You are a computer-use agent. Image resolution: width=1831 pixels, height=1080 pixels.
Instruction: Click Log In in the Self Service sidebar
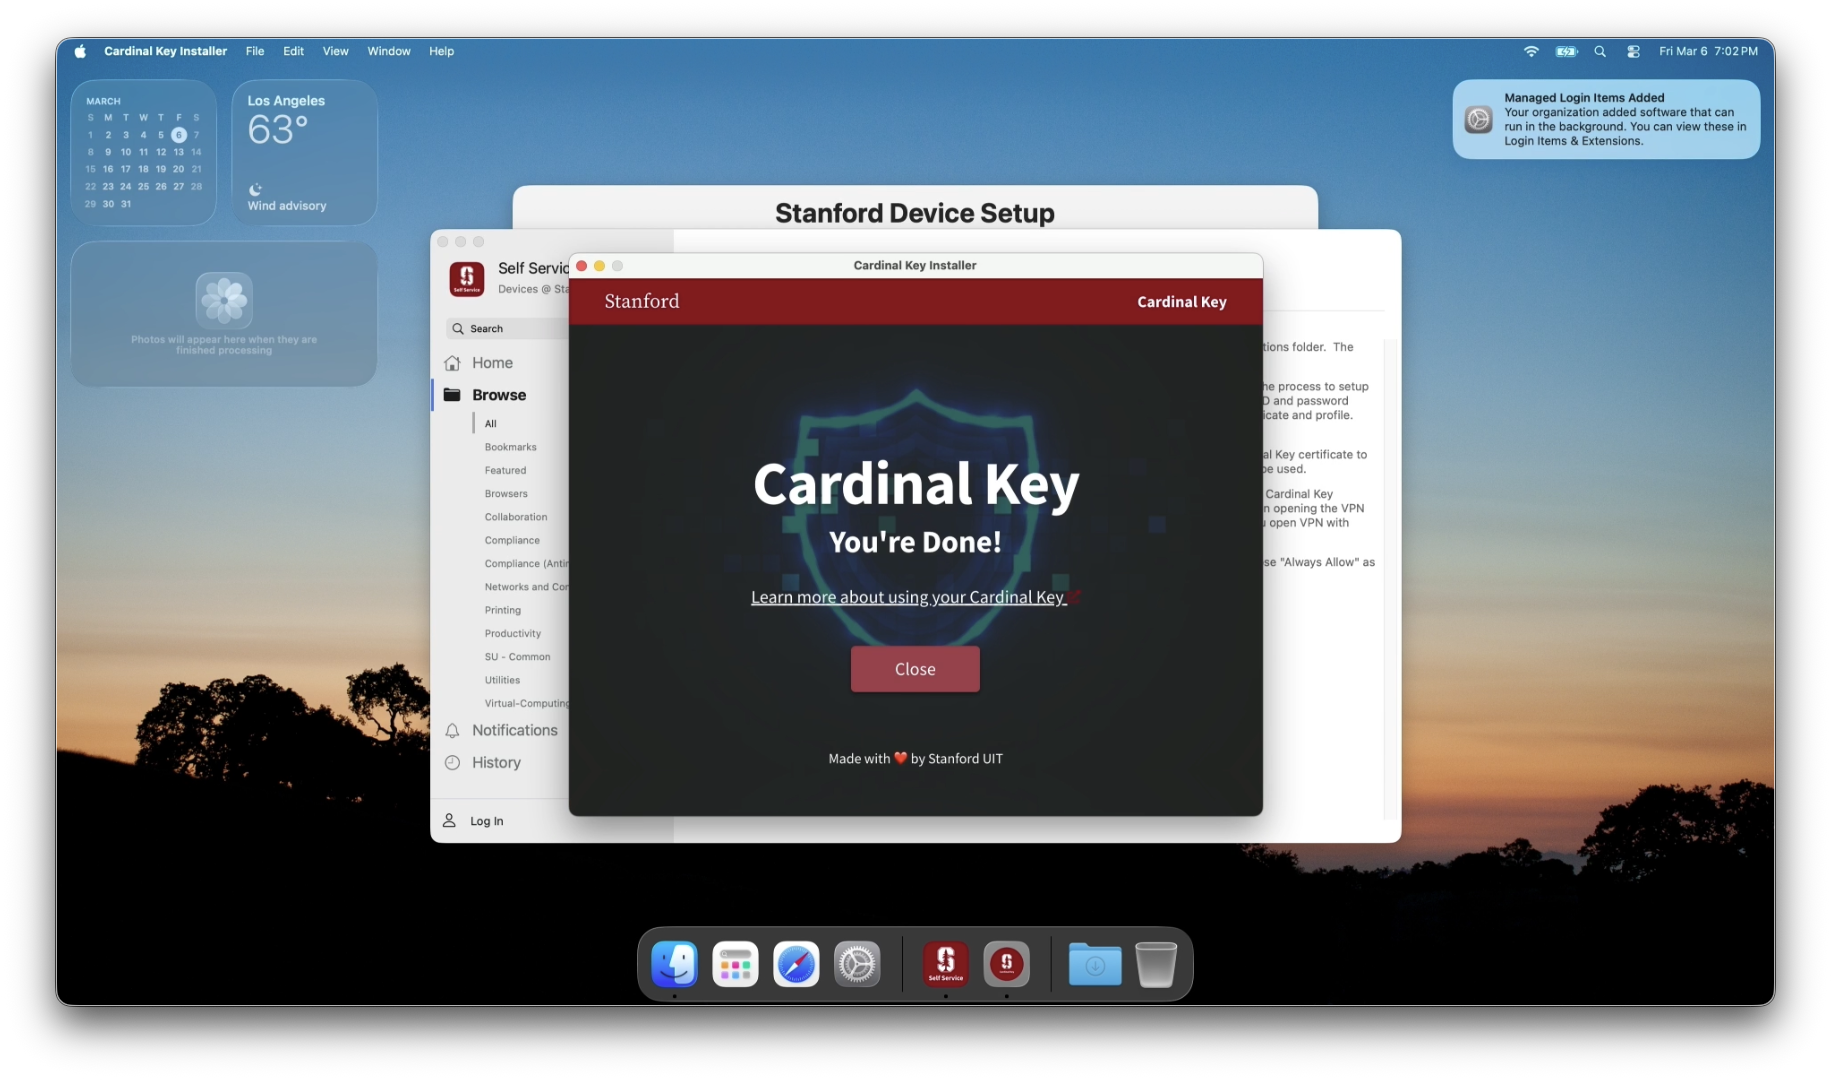[x=485, y=820]
